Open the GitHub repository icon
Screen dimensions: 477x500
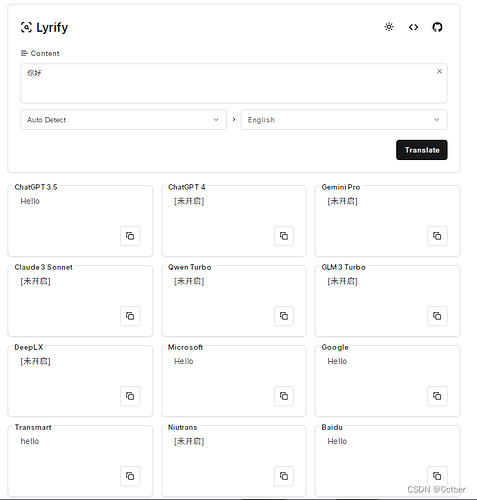coord(437,27)
